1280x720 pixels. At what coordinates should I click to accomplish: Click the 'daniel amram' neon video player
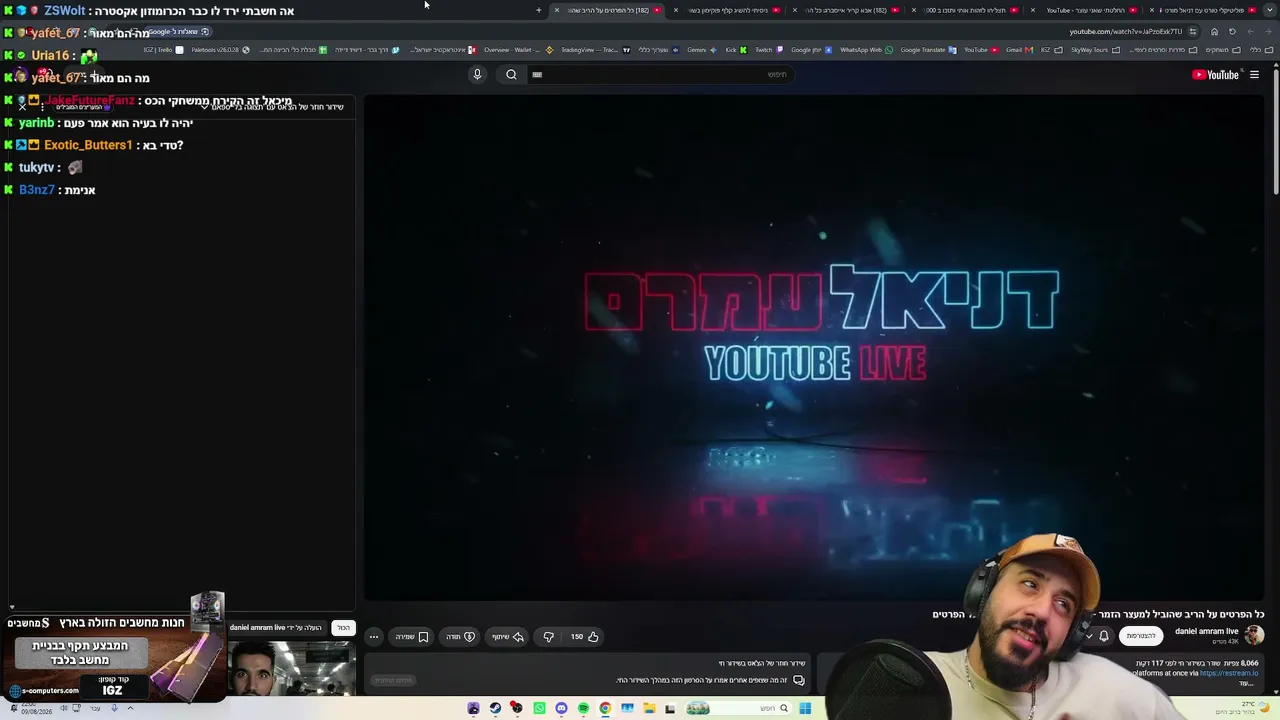click(x=814, y=346)
